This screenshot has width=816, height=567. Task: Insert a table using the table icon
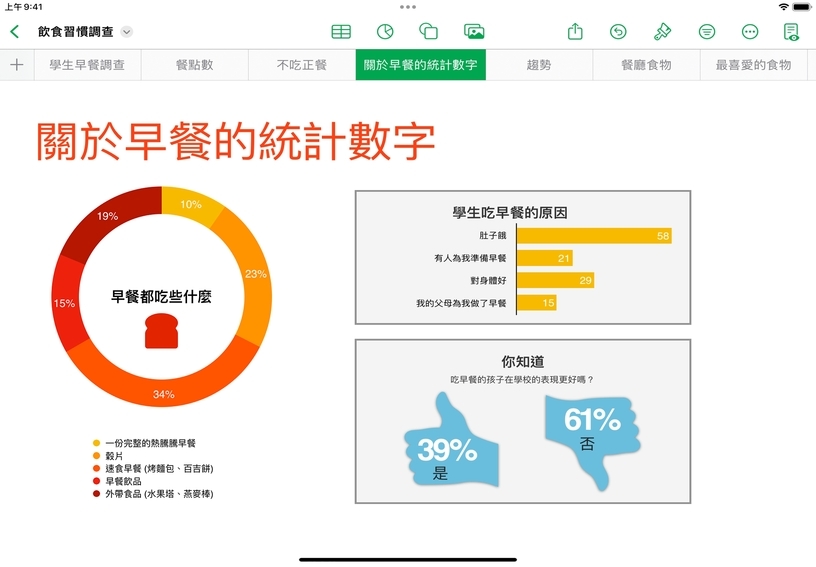341,31
